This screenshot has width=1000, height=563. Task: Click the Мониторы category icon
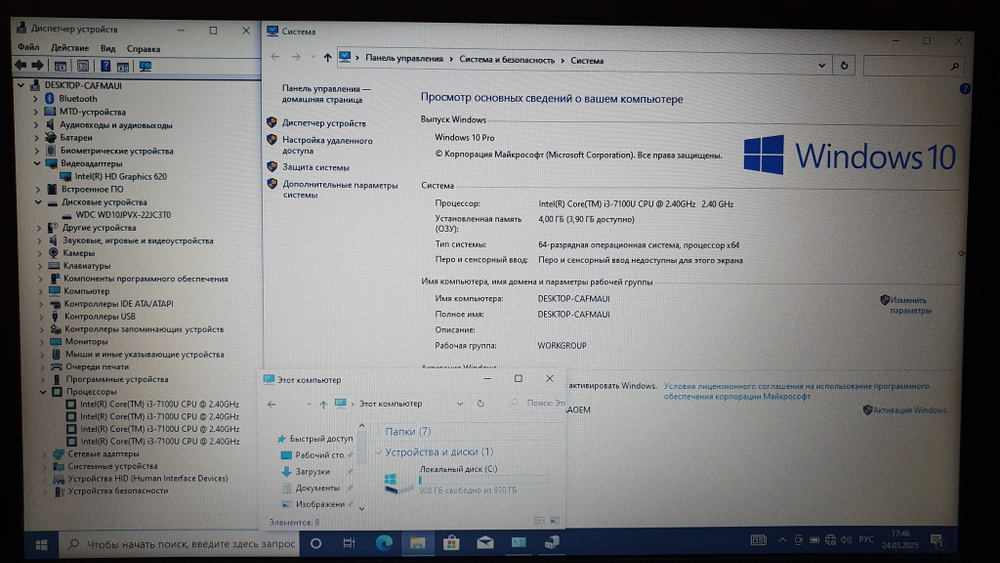[55, 341]
